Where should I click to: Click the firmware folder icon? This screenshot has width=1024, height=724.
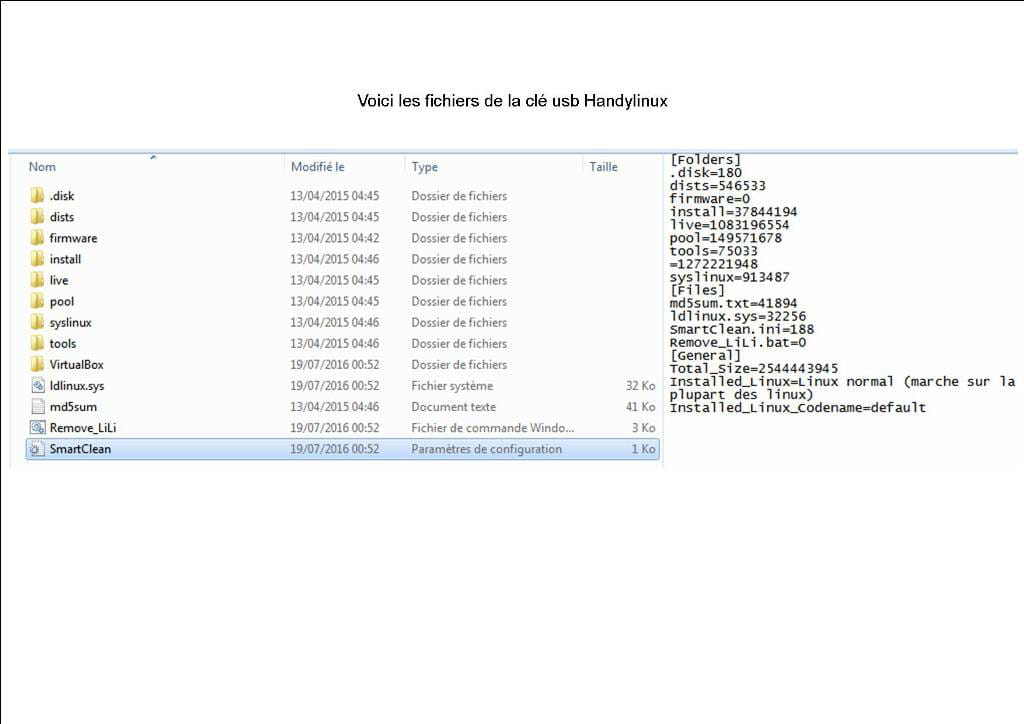click(37, 238)
